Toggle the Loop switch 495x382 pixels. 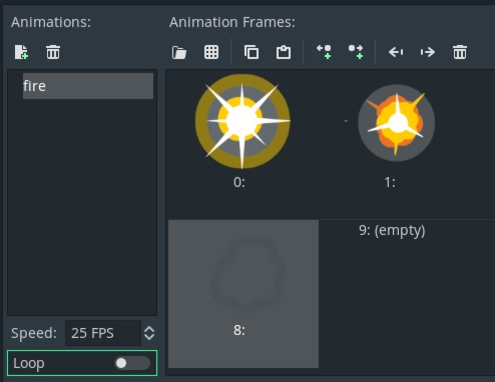[x=132, y=363]
